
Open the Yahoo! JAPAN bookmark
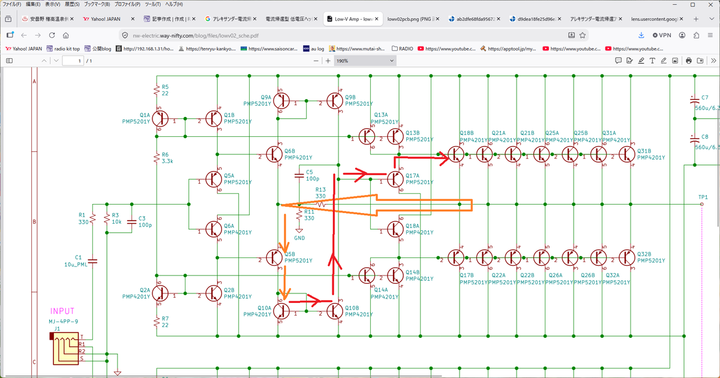tap(23, 48)
